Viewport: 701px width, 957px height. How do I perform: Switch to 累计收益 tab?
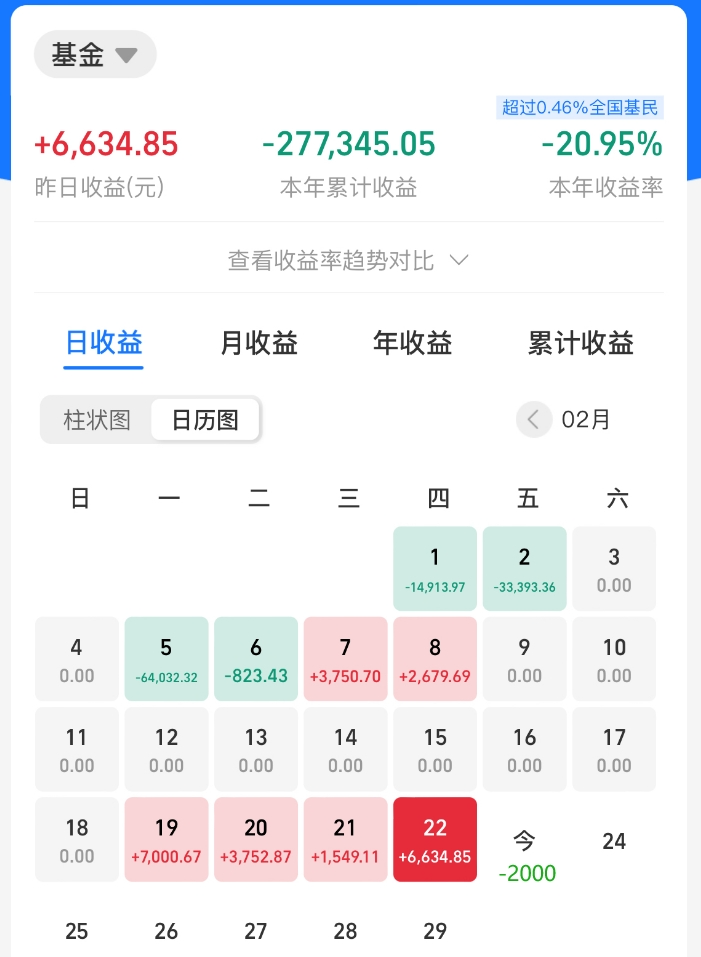(581, 343)
